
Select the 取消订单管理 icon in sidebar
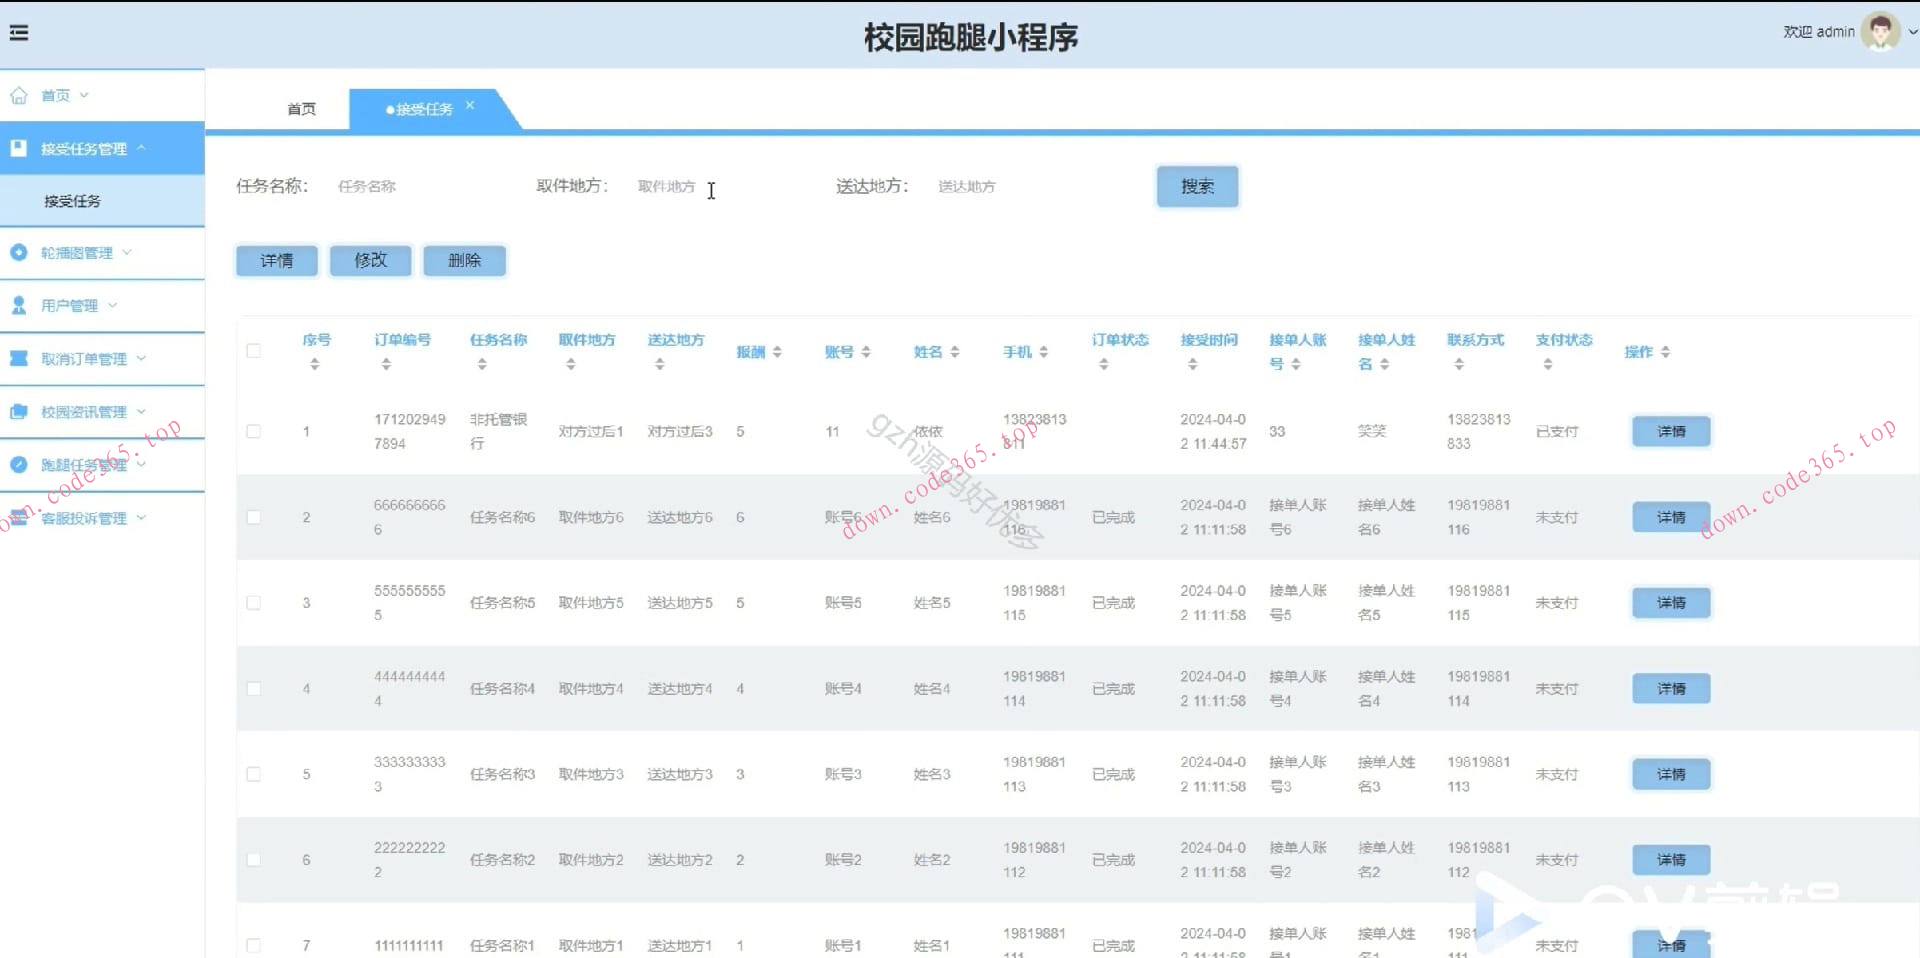coord(18,358)
